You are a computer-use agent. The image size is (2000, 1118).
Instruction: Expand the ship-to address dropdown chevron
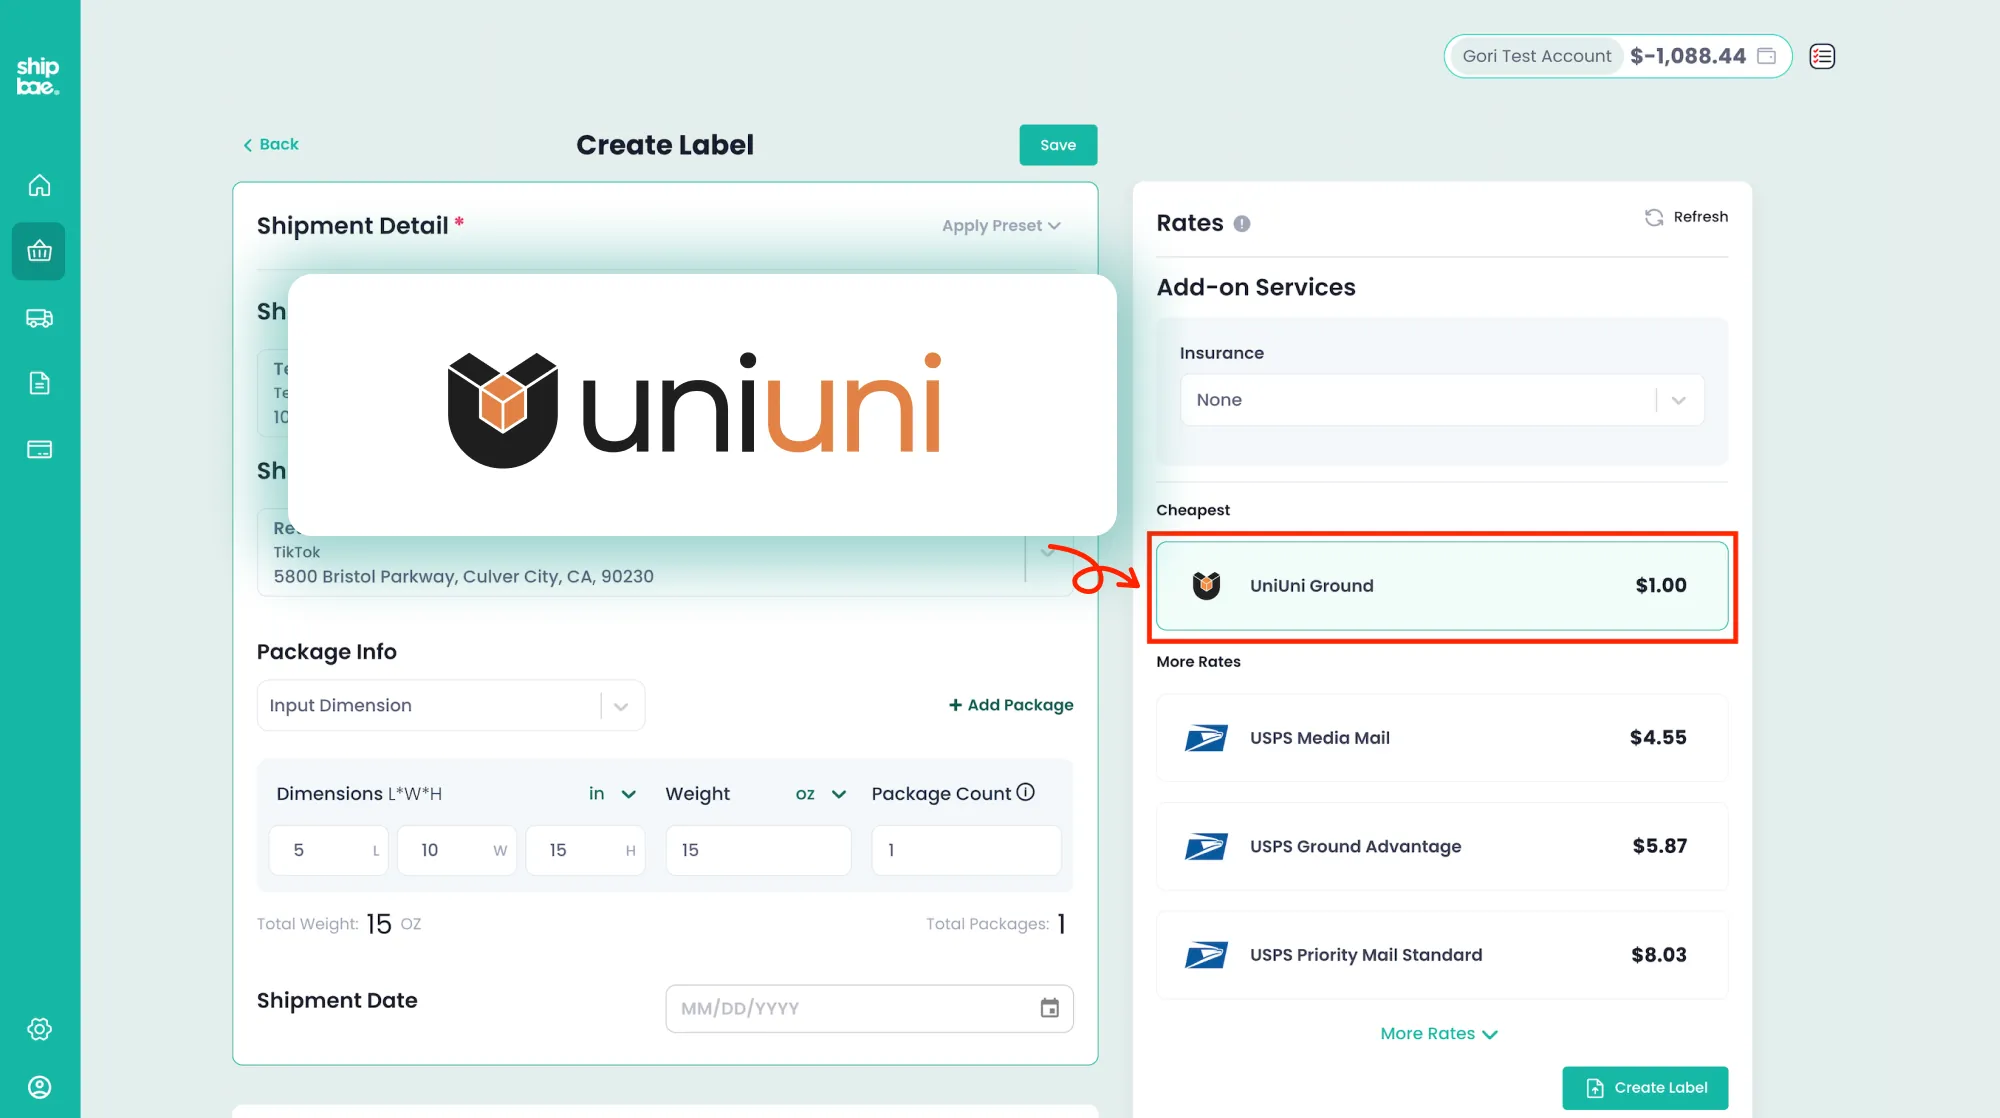coord(1048,553)
